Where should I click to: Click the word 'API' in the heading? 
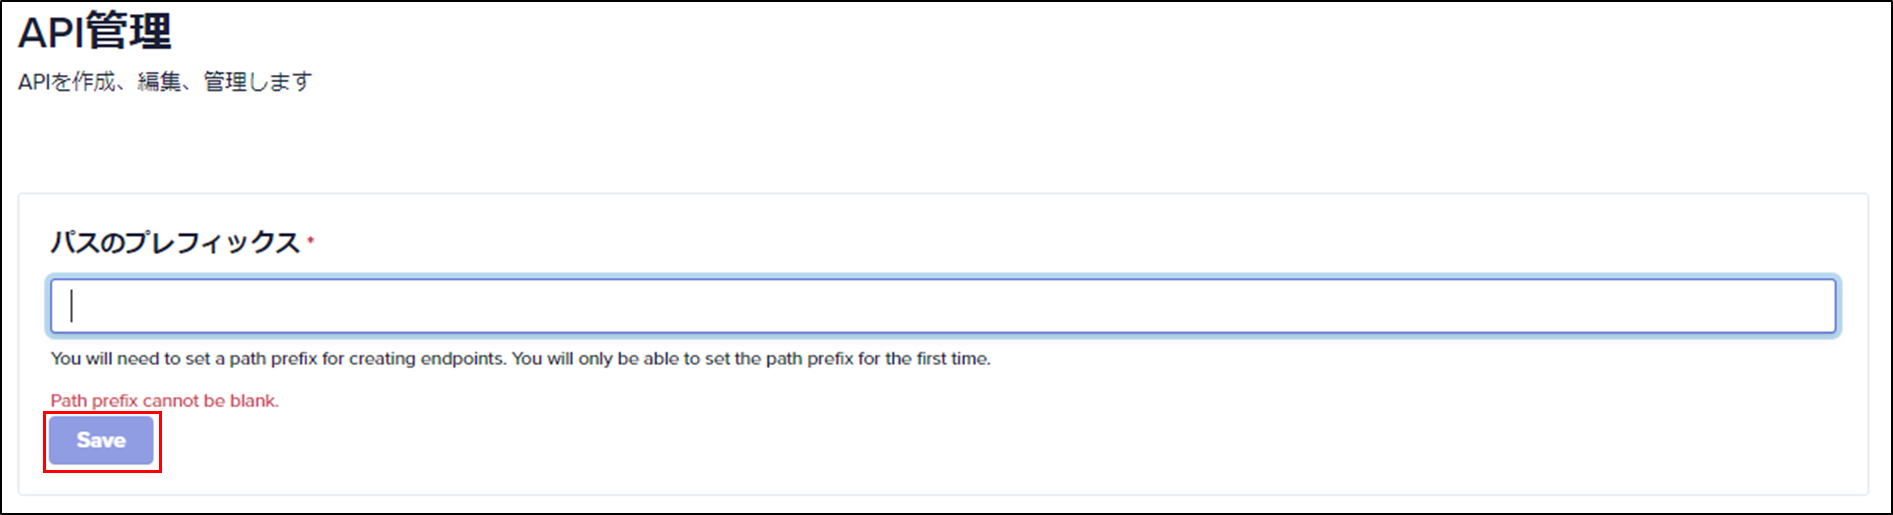coord(51,32)
